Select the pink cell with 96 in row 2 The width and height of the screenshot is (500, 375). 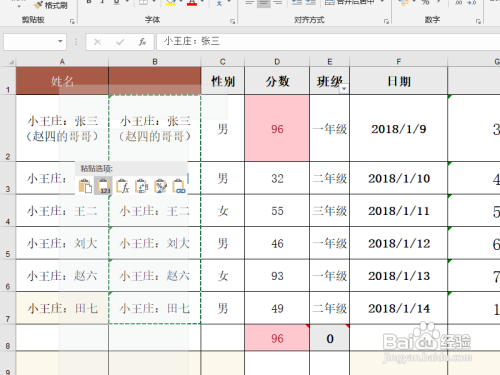pyautogui.click(x=277, y=128)
